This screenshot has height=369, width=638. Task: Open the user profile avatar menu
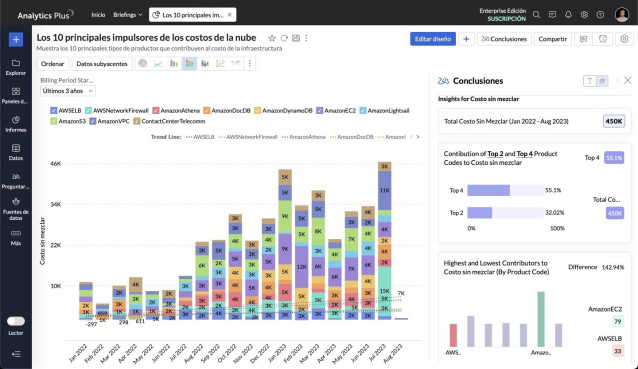(x=622, y=15)
